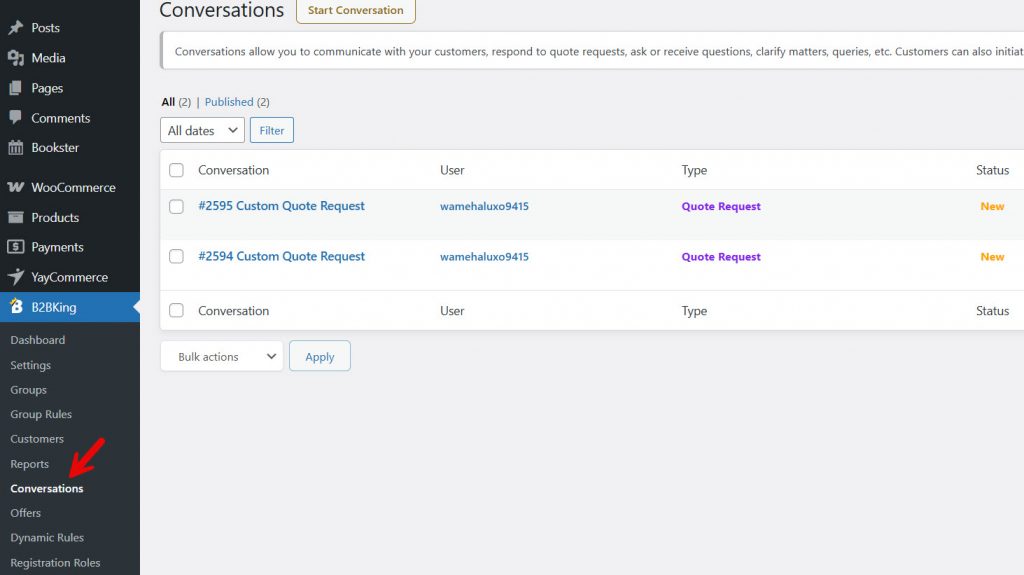The image size is (1024, 575).
Task: Open B2BKing Reports page
Action: click(29, 464)
